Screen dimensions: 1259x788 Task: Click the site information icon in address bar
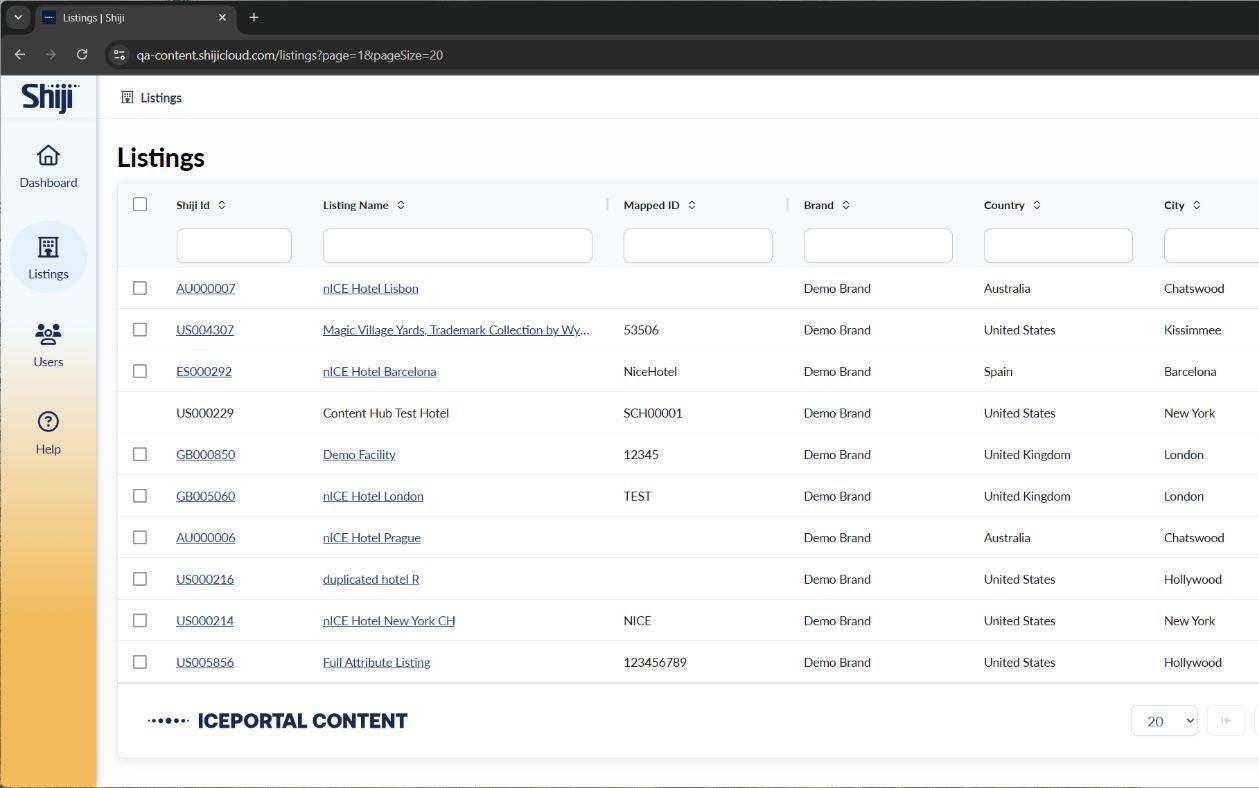(119, 55)
